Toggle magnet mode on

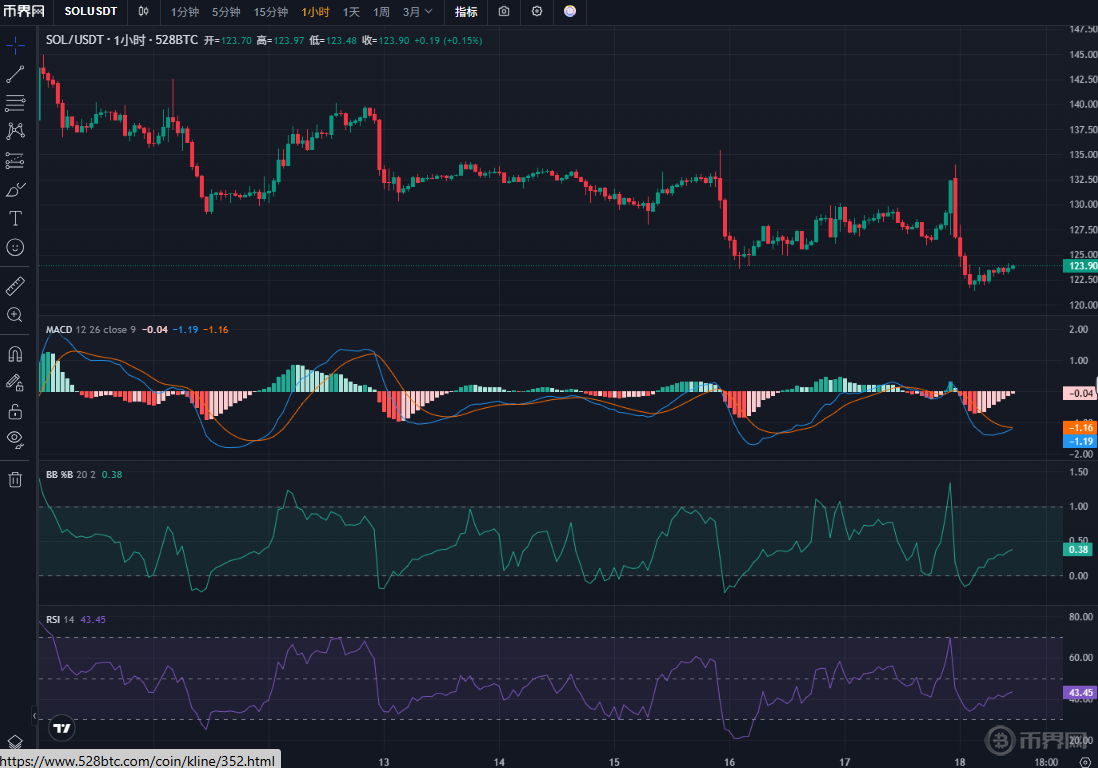click(x=15, y=354)
